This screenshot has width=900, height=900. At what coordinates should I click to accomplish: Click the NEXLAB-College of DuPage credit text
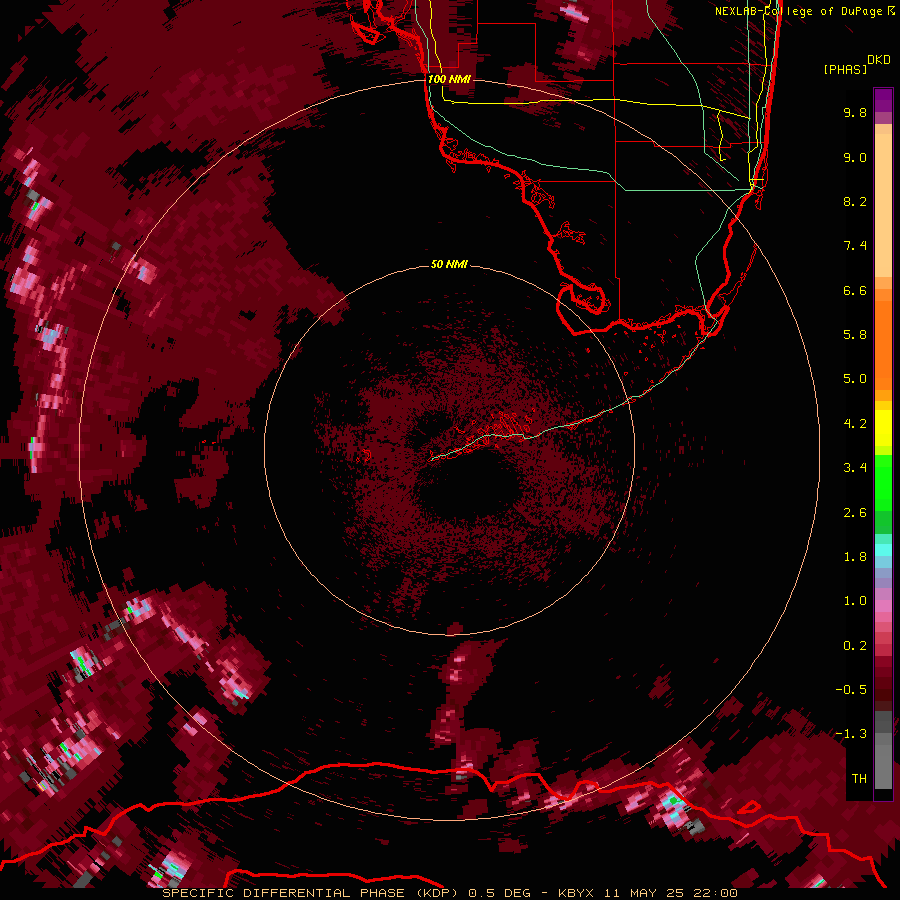(x=800, y=11)
